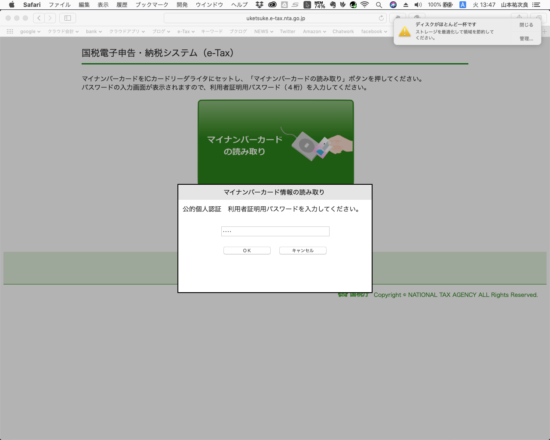This screenshot has width=550, height=440.
Task: Click the 国税電子申告・納税システム heading
Action: pos(158,53)
